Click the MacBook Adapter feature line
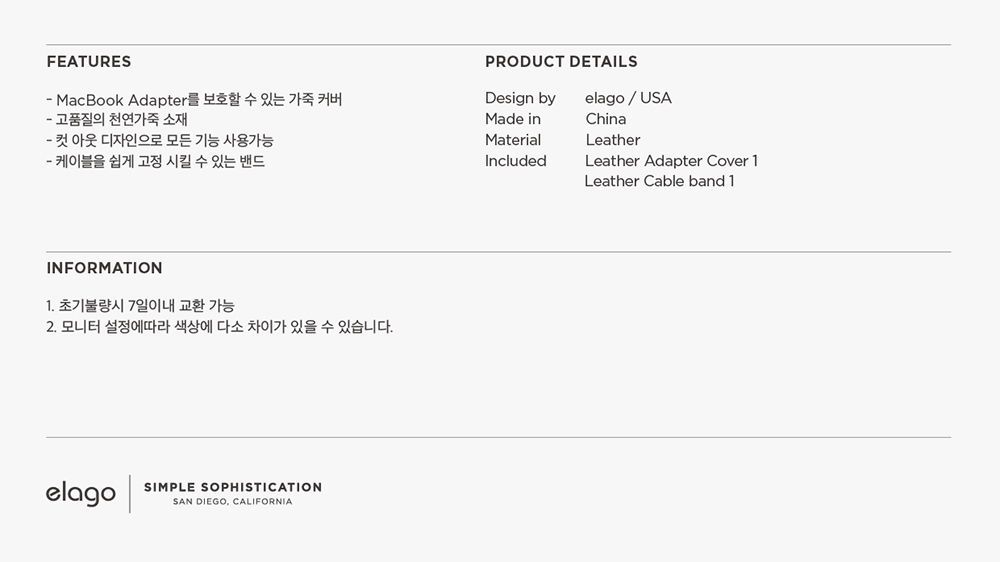This screenshot has height=562, width=1000. point(195,100)
